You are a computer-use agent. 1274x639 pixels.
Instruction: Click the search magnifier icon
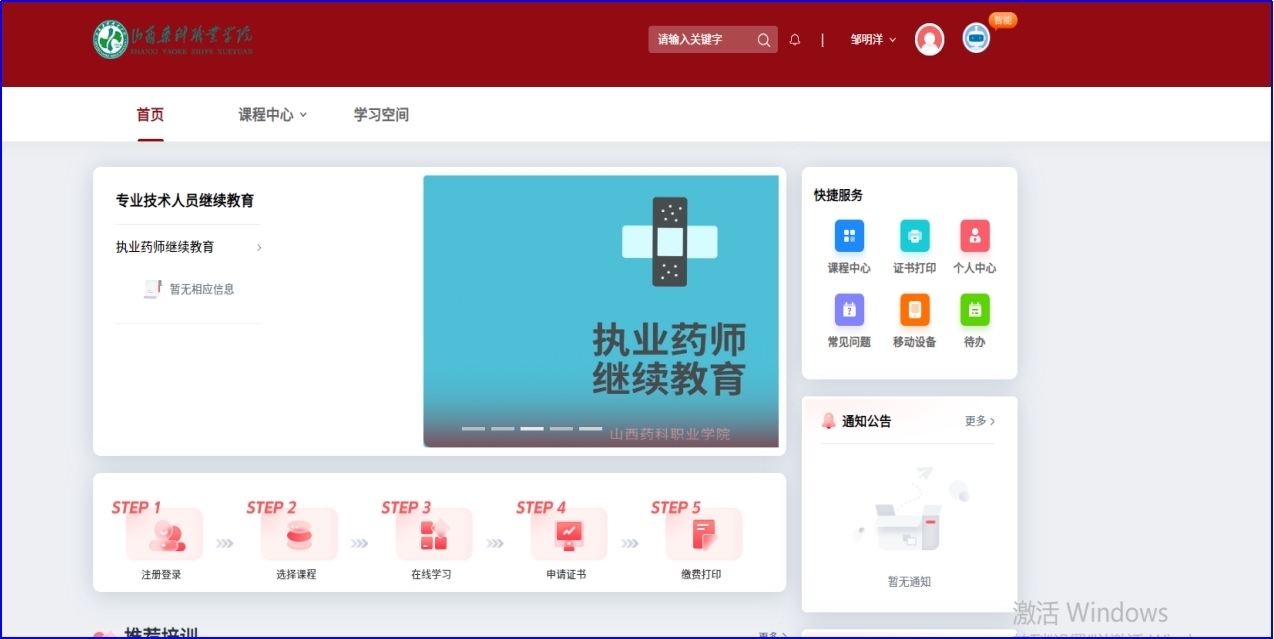764,40
